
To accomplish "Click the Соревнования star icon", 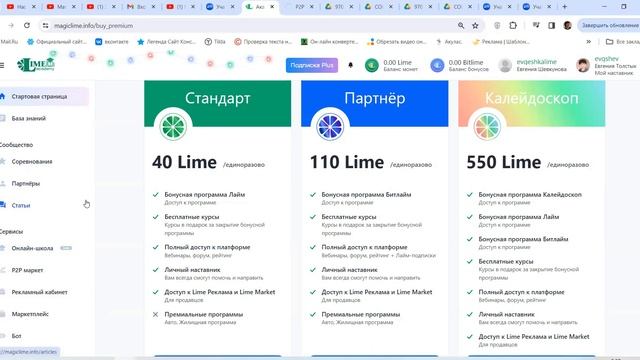I will click(2, 161).
